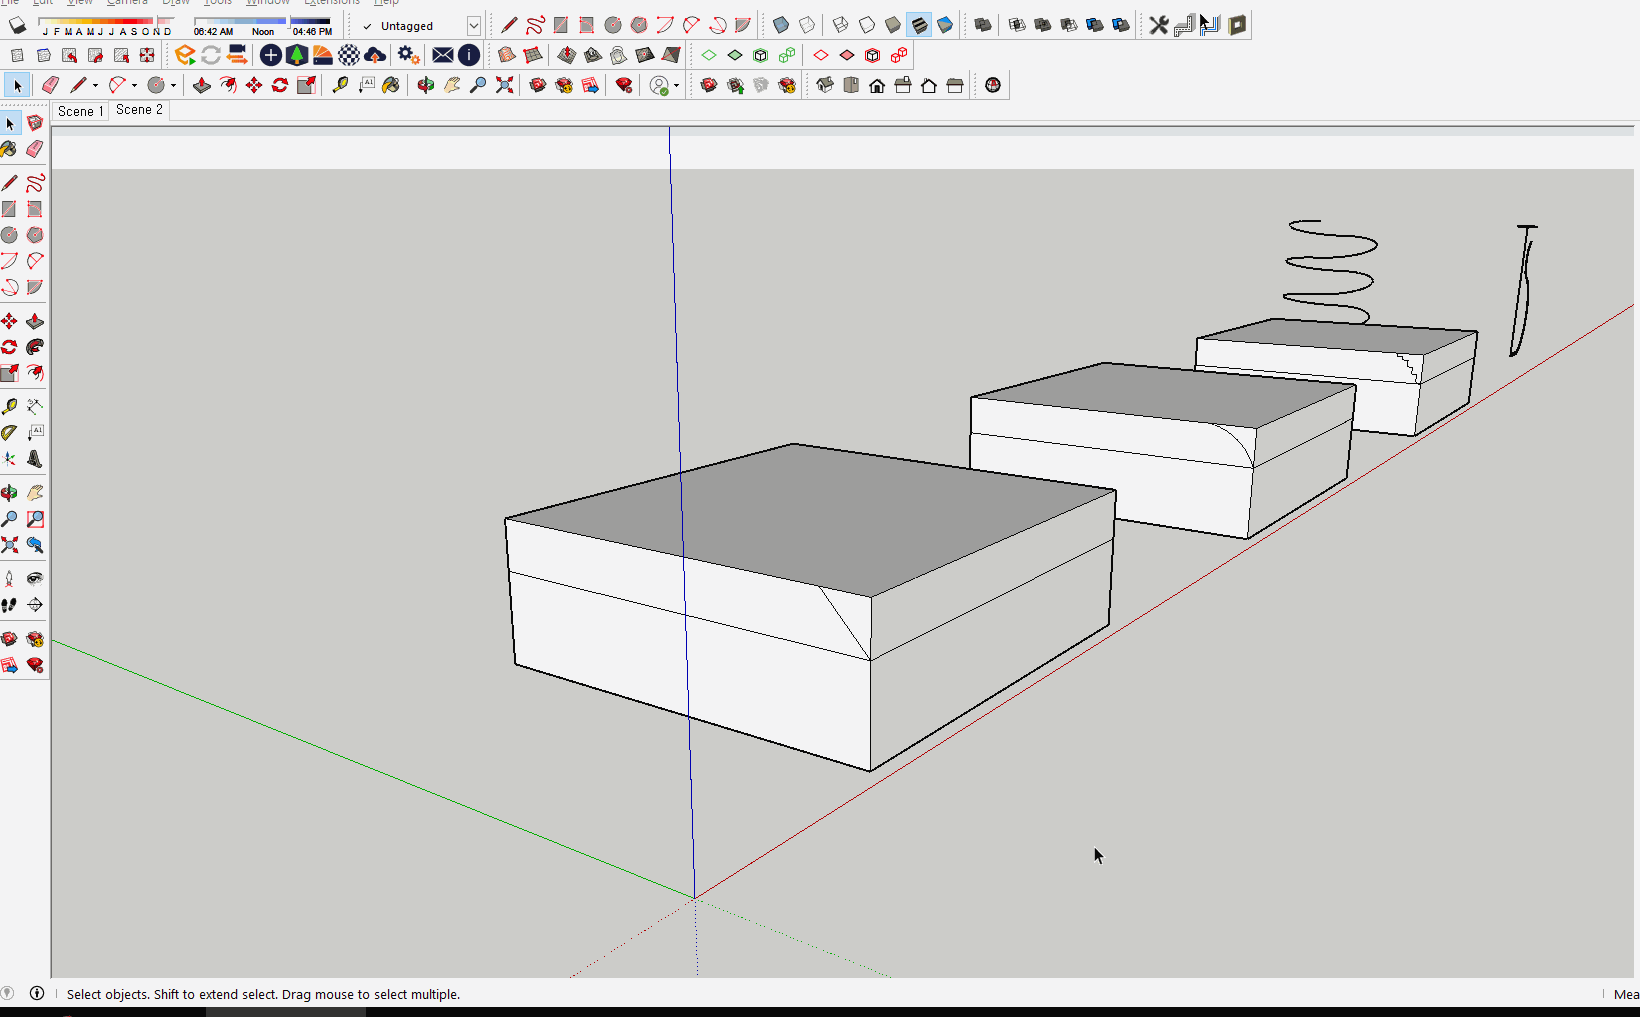Screen dimensions: 1640x1017
Task: Click the cloud upload icon
Action: 375,55
